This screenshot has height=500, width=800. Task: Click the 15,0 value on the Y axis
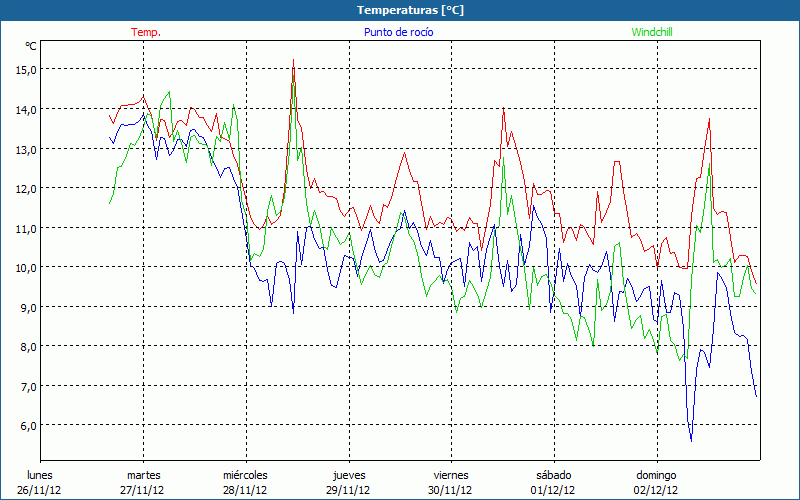(26, 69)
